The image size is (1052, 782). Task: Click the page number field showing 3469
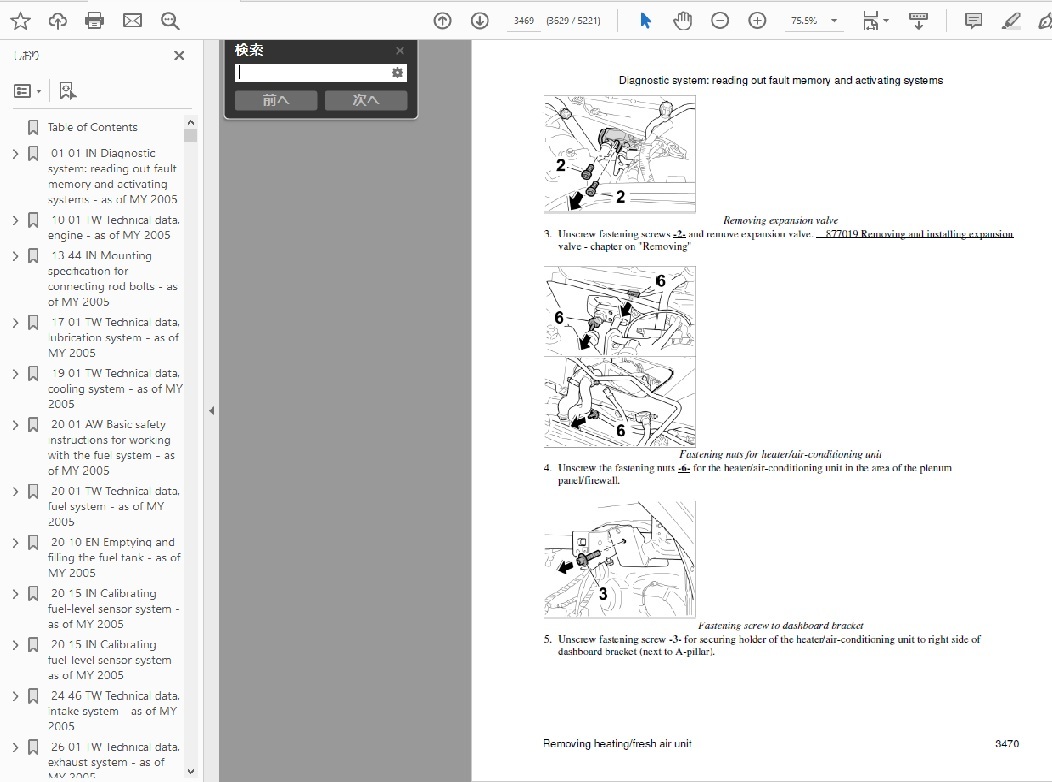(523, 21)
